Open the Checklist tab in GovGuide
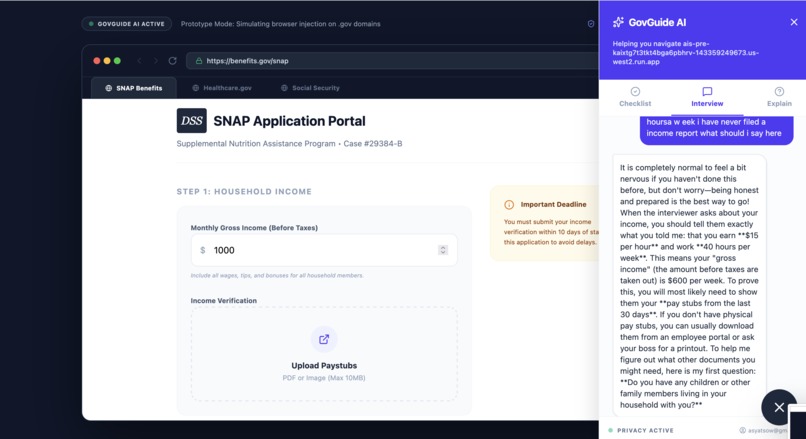The height and width of the screenshot is (439, 806). (635, 97)
